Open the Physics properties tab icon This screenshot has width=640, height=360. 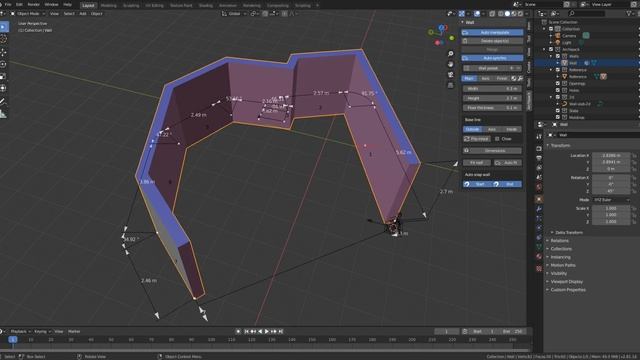pos(539,228)
